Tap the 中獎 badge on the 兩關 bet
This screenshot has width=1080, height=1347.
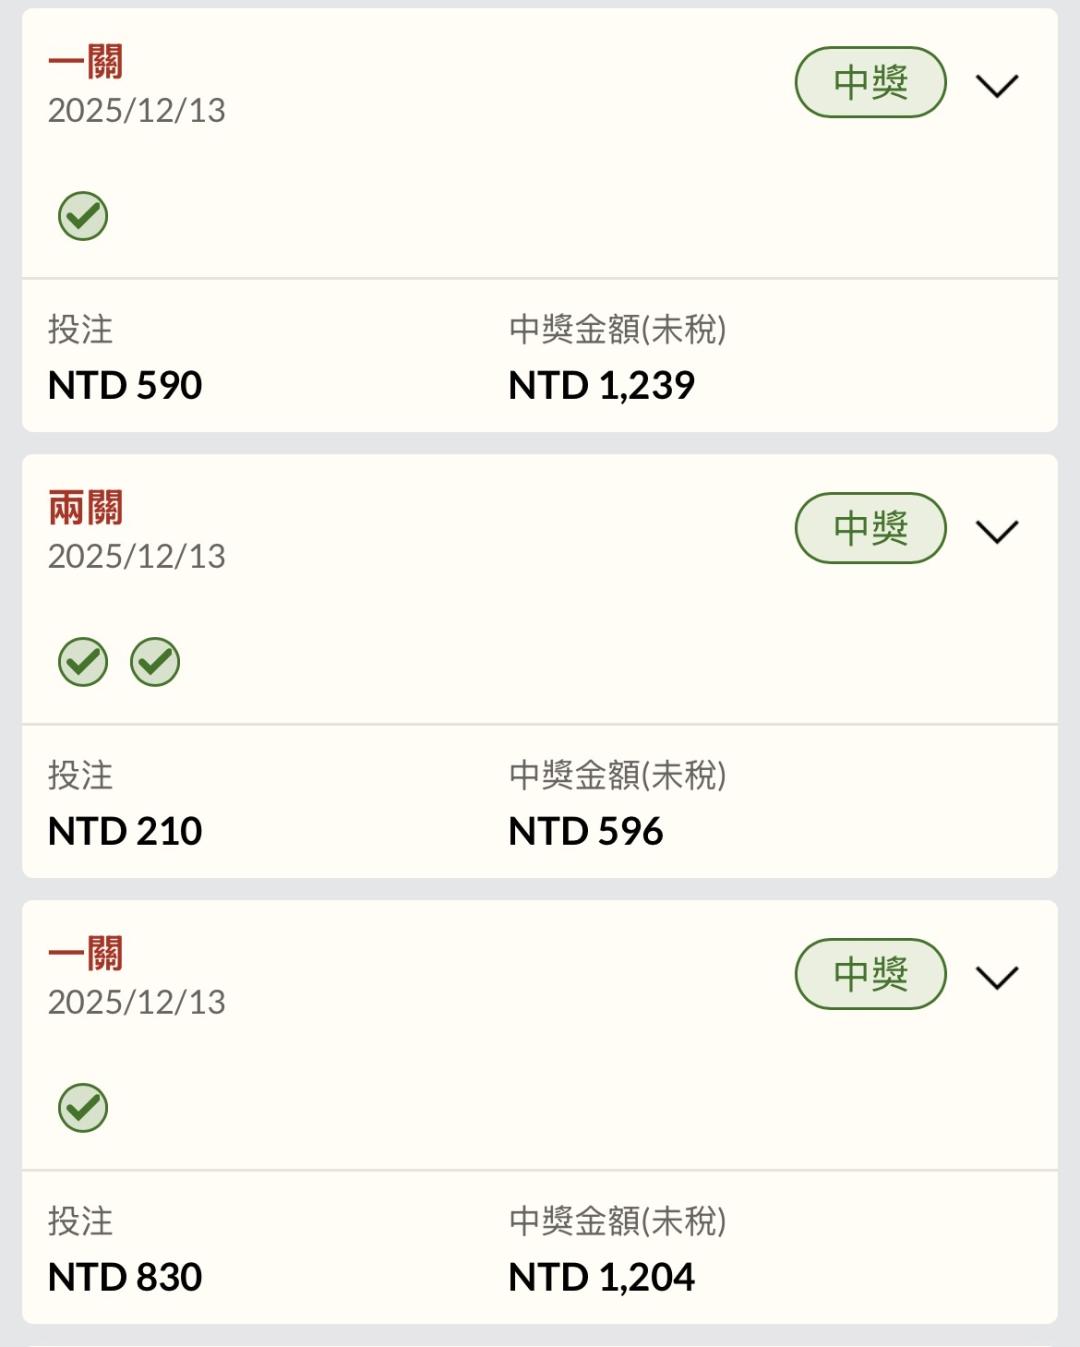point(870,528)
